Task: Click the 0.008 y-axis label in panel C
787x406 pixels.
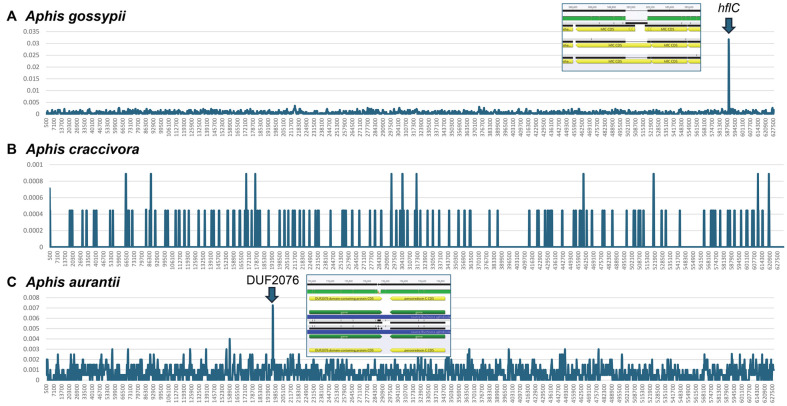Action: 31,297
